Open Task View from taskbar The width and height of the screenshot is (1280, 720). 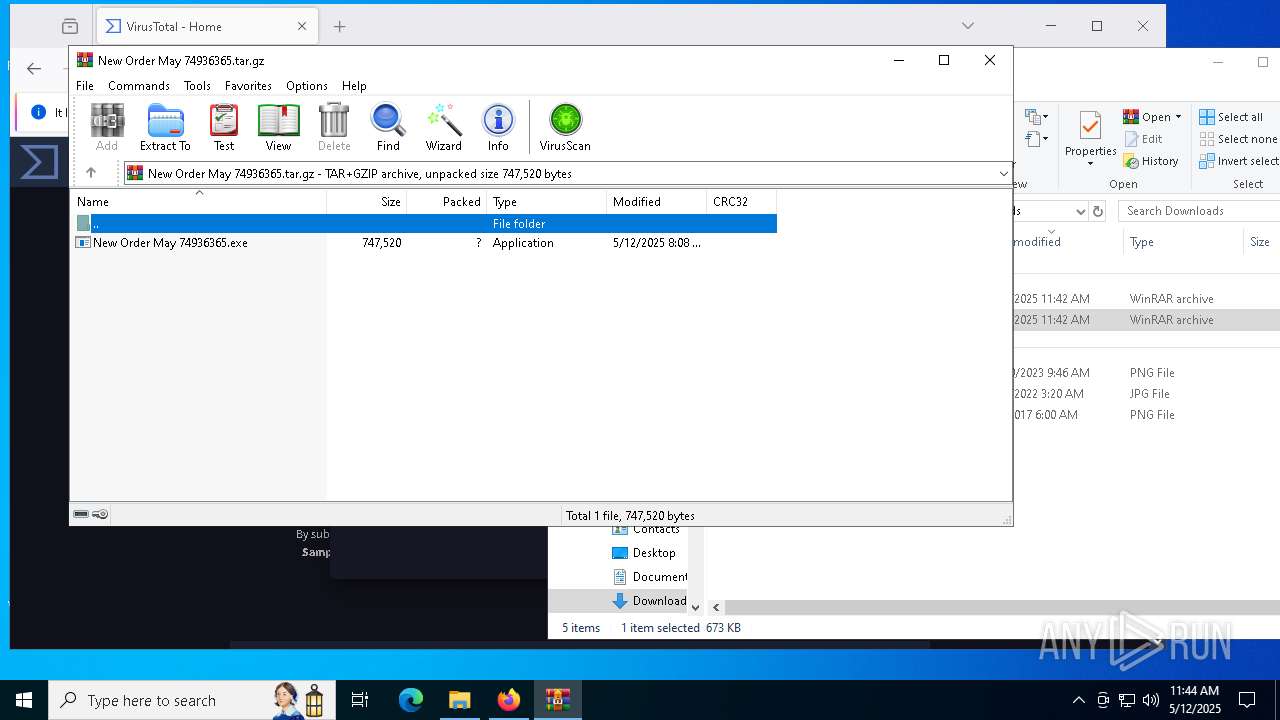pyautogui.click(x=360, y=700)
